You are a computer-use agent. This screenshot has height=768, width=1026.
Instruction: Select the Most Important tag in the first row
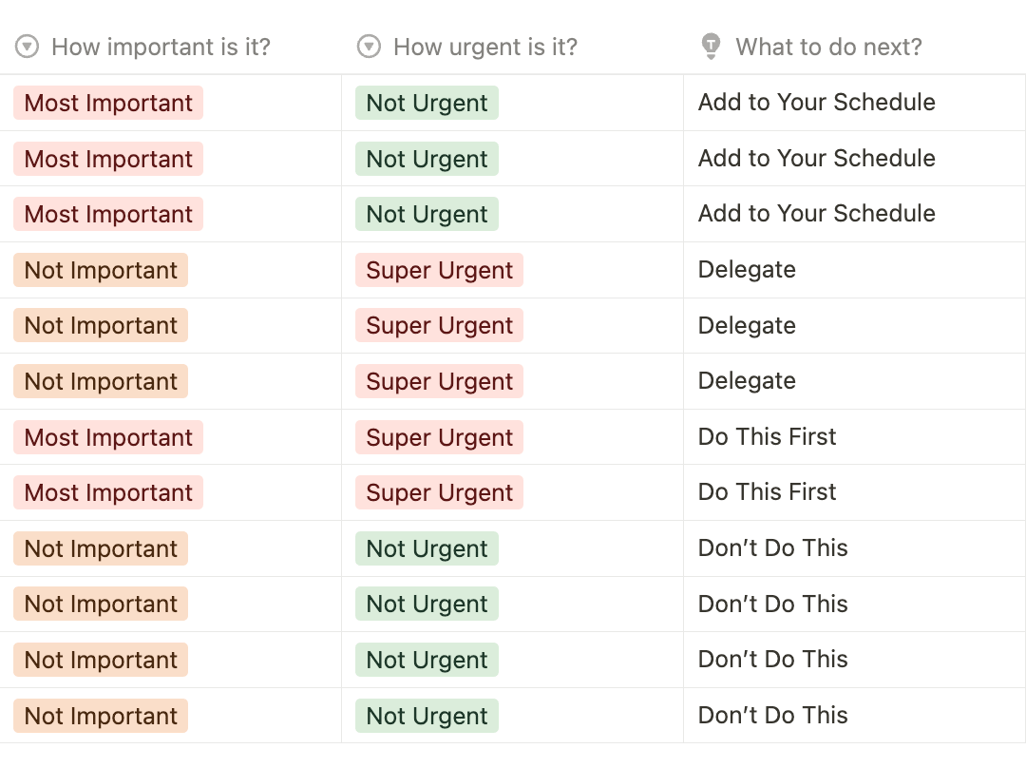tap(108, 103)
